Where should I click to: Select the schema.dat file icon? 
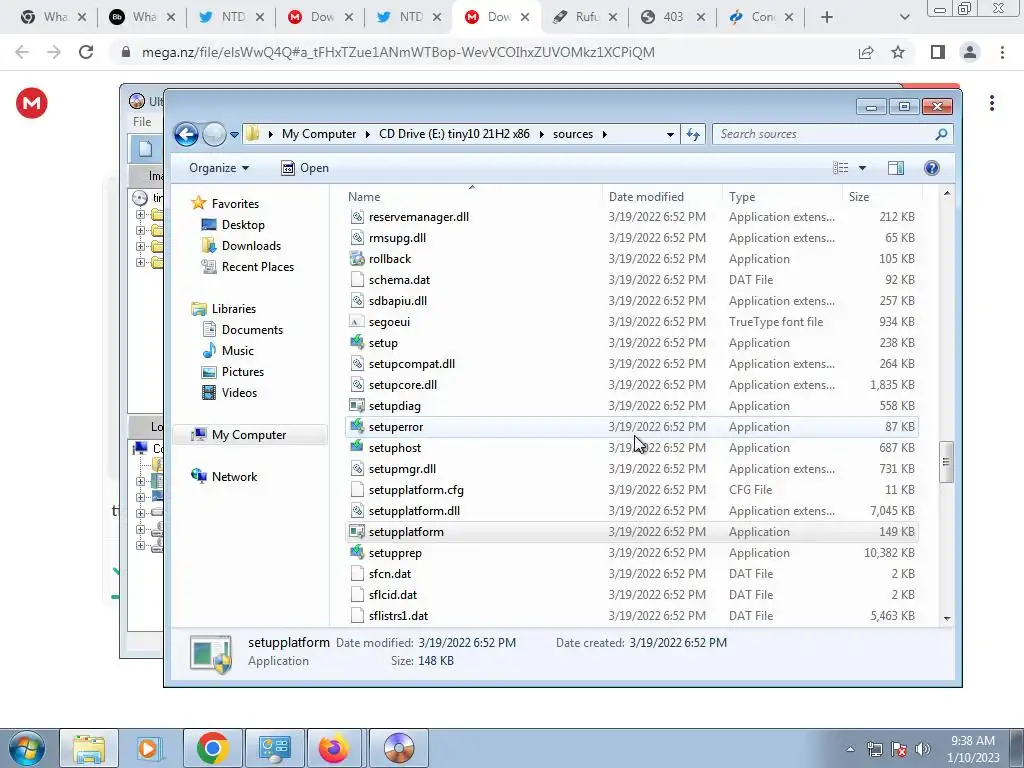(357, 280)
